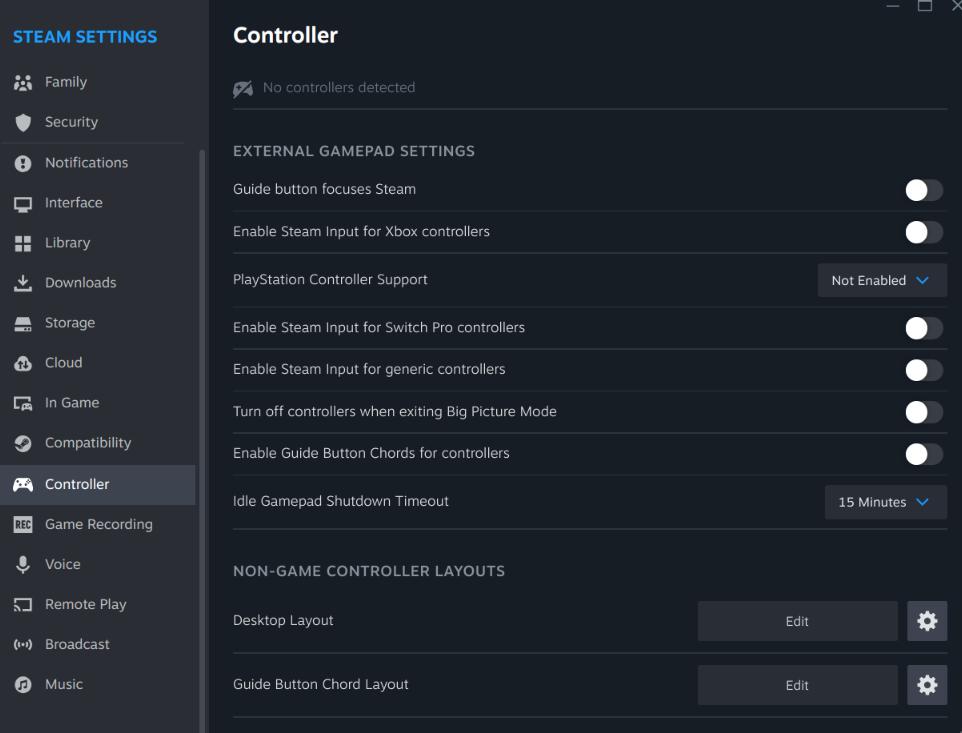
Task: Click the Voice microphone icon
Action: pyautogui.click(x=23, y=564)
